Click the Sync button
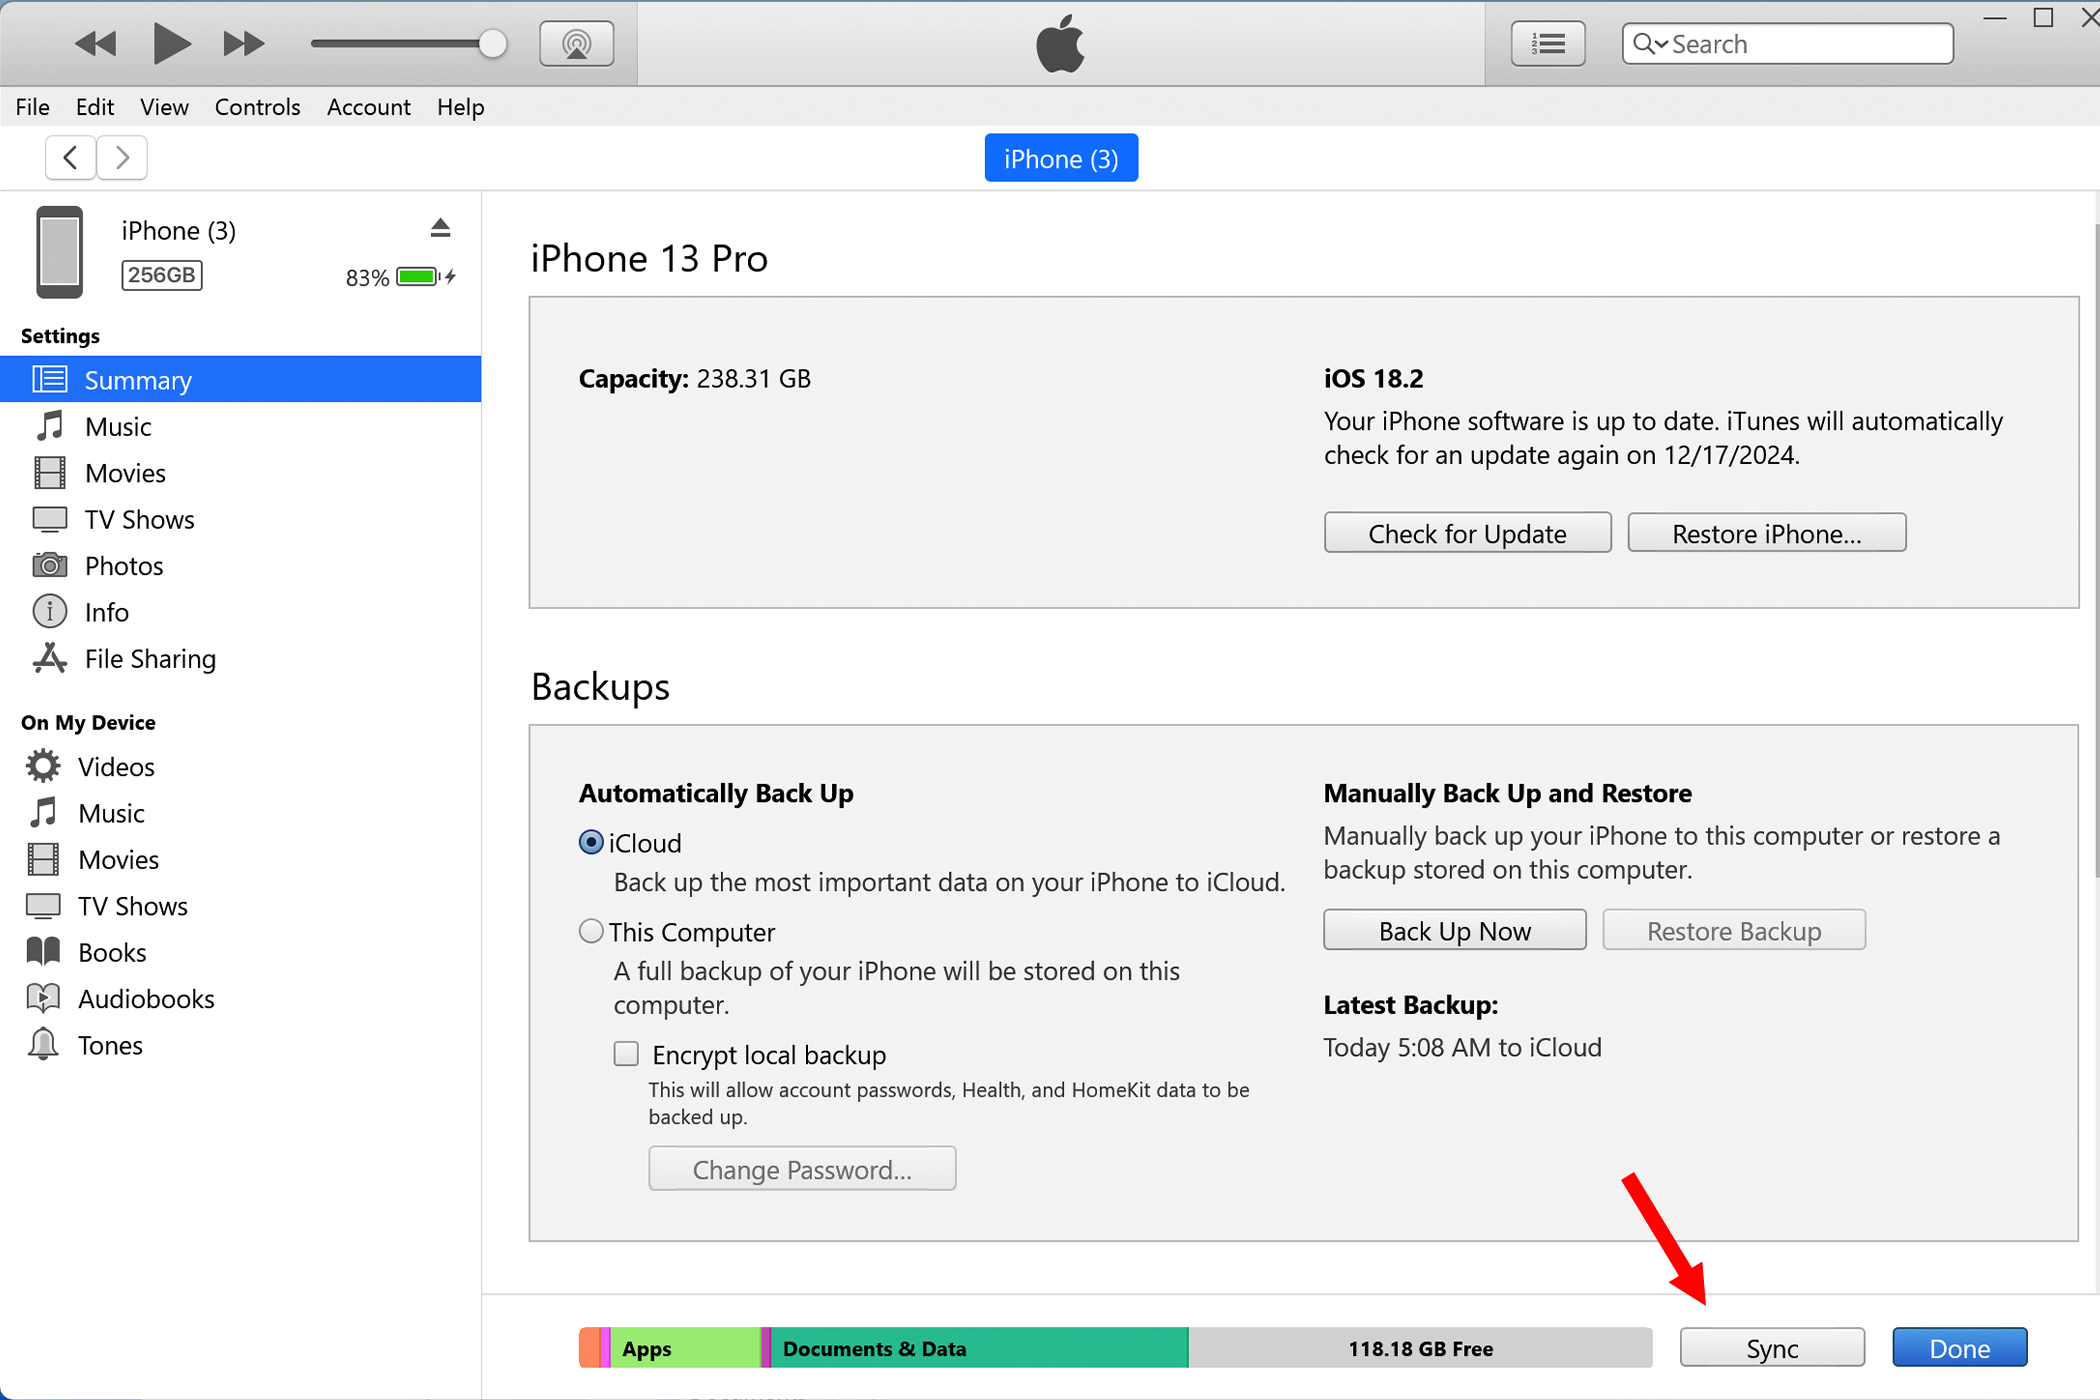Image resolution: width=2100 pixels, height=1400 pixels. [x=1771, y=1348]
